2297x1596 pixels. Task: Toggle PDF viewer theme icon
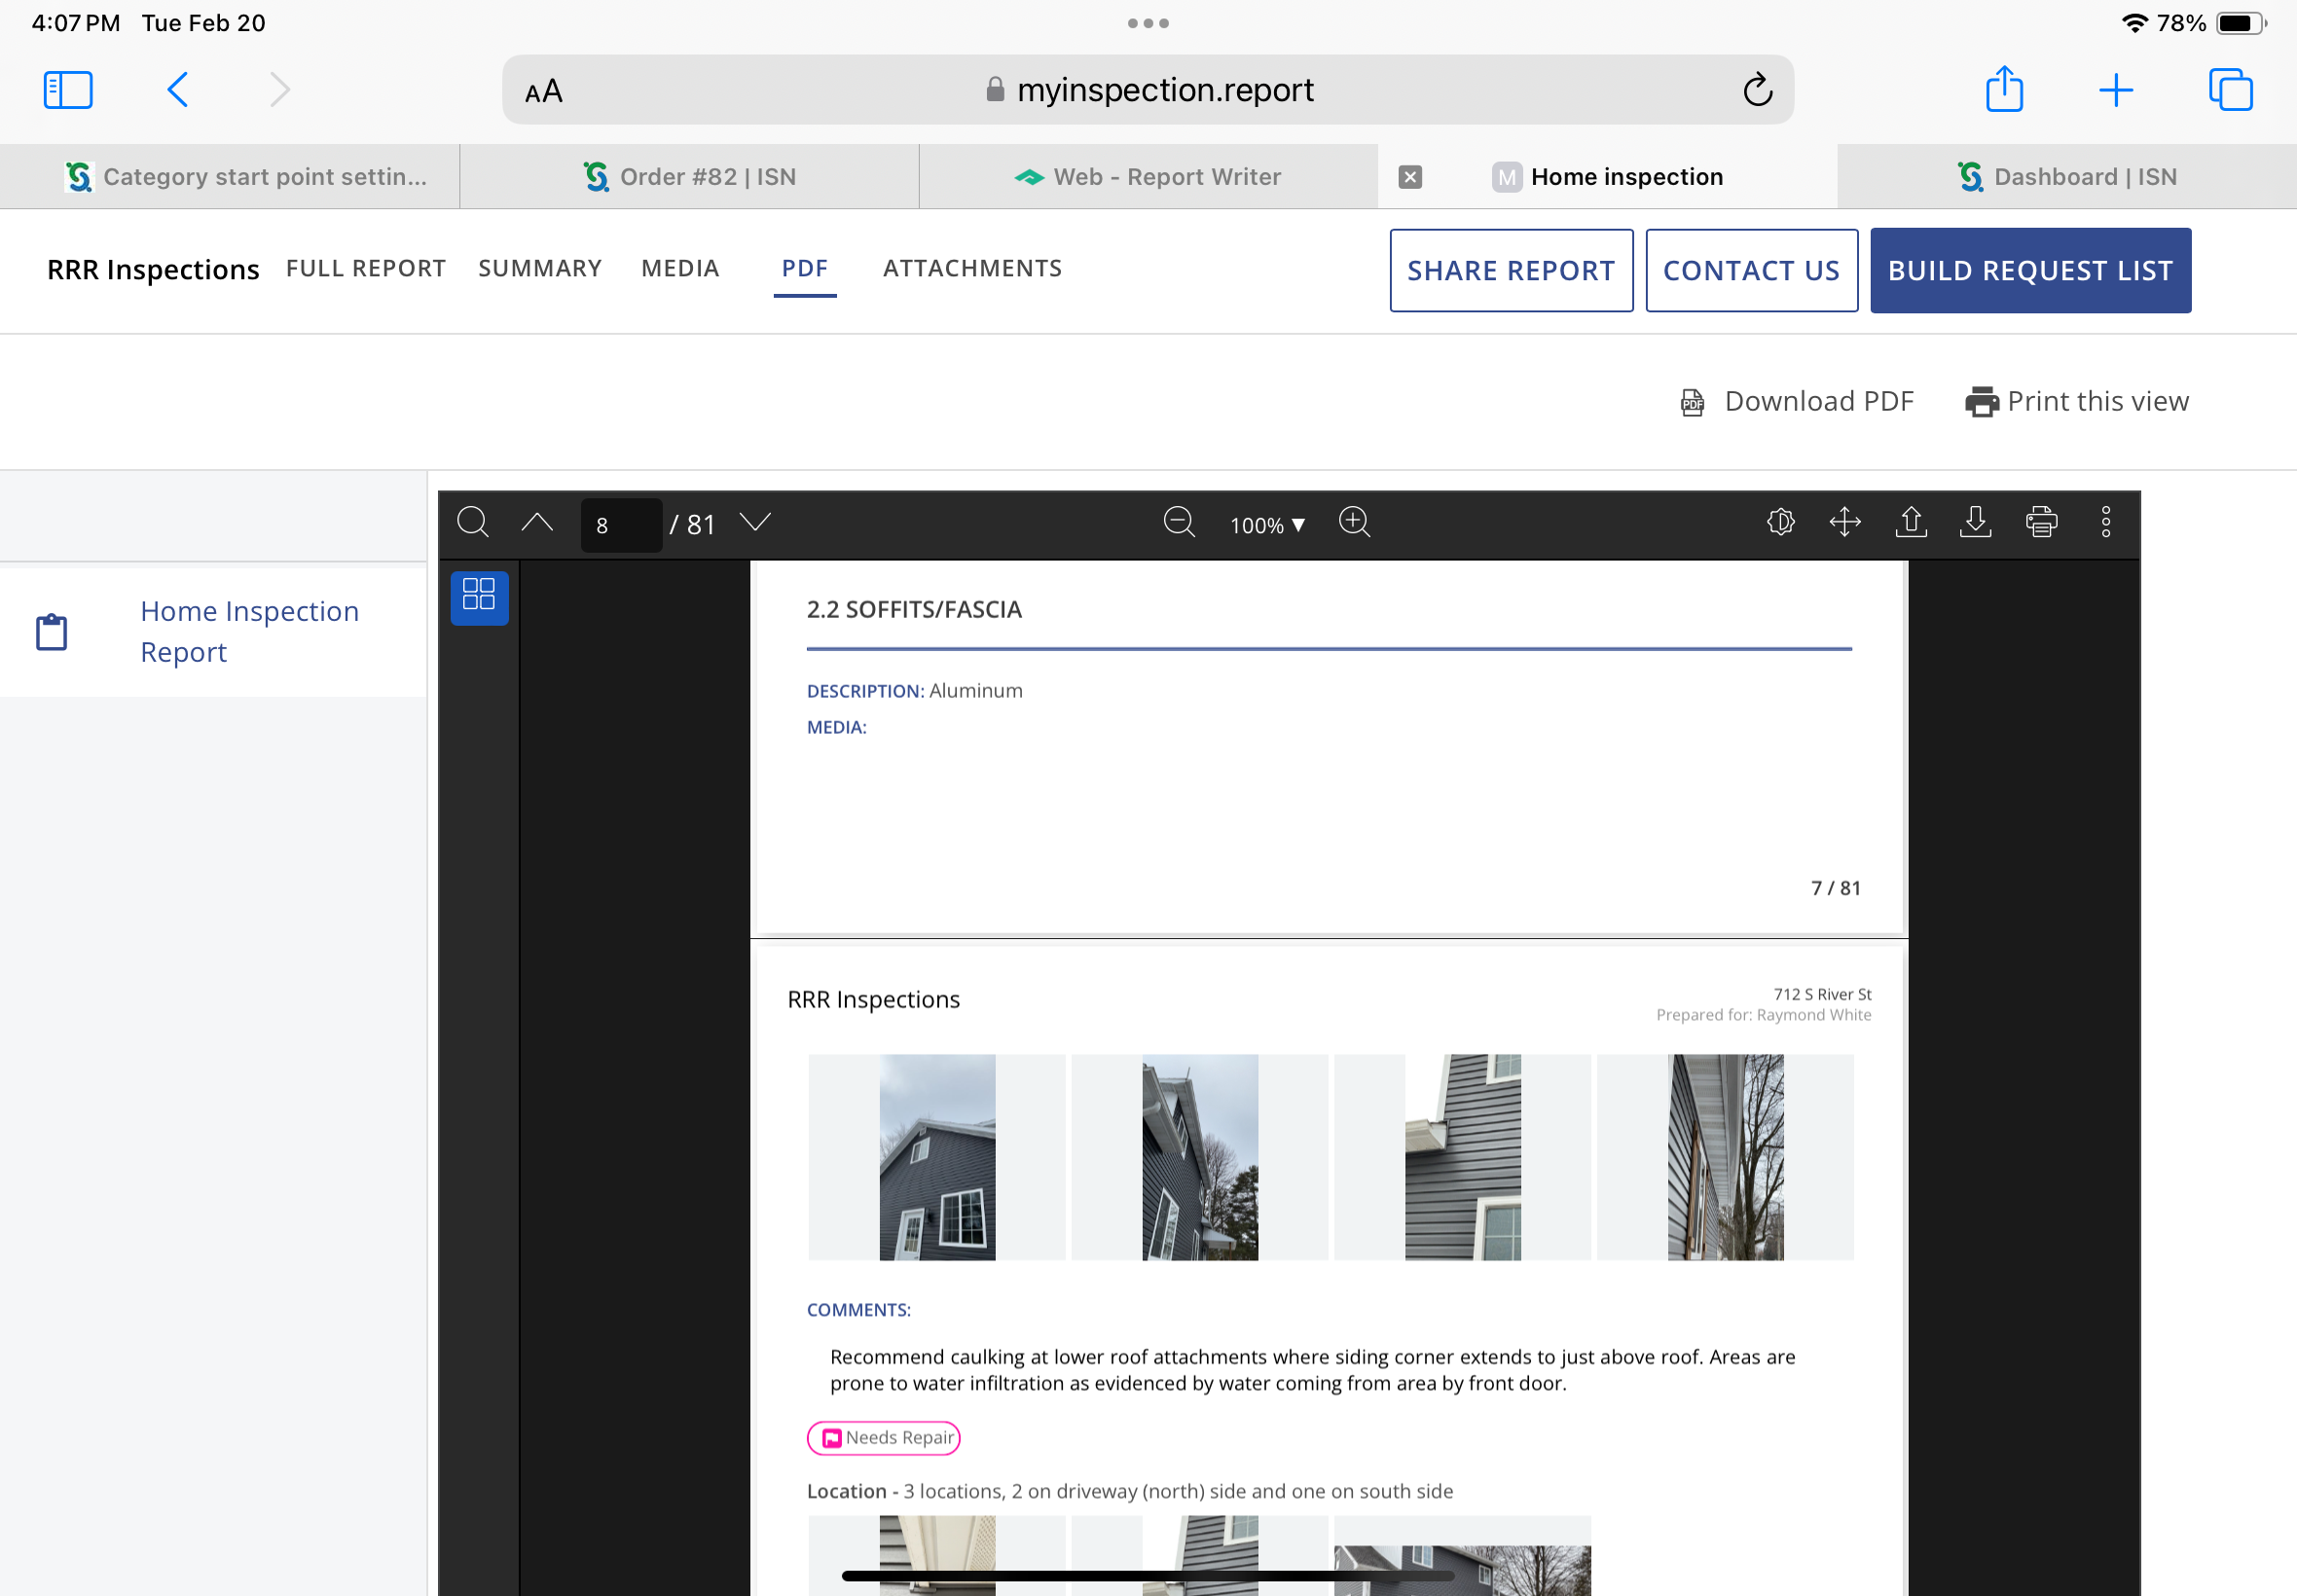pos(1780,522)
